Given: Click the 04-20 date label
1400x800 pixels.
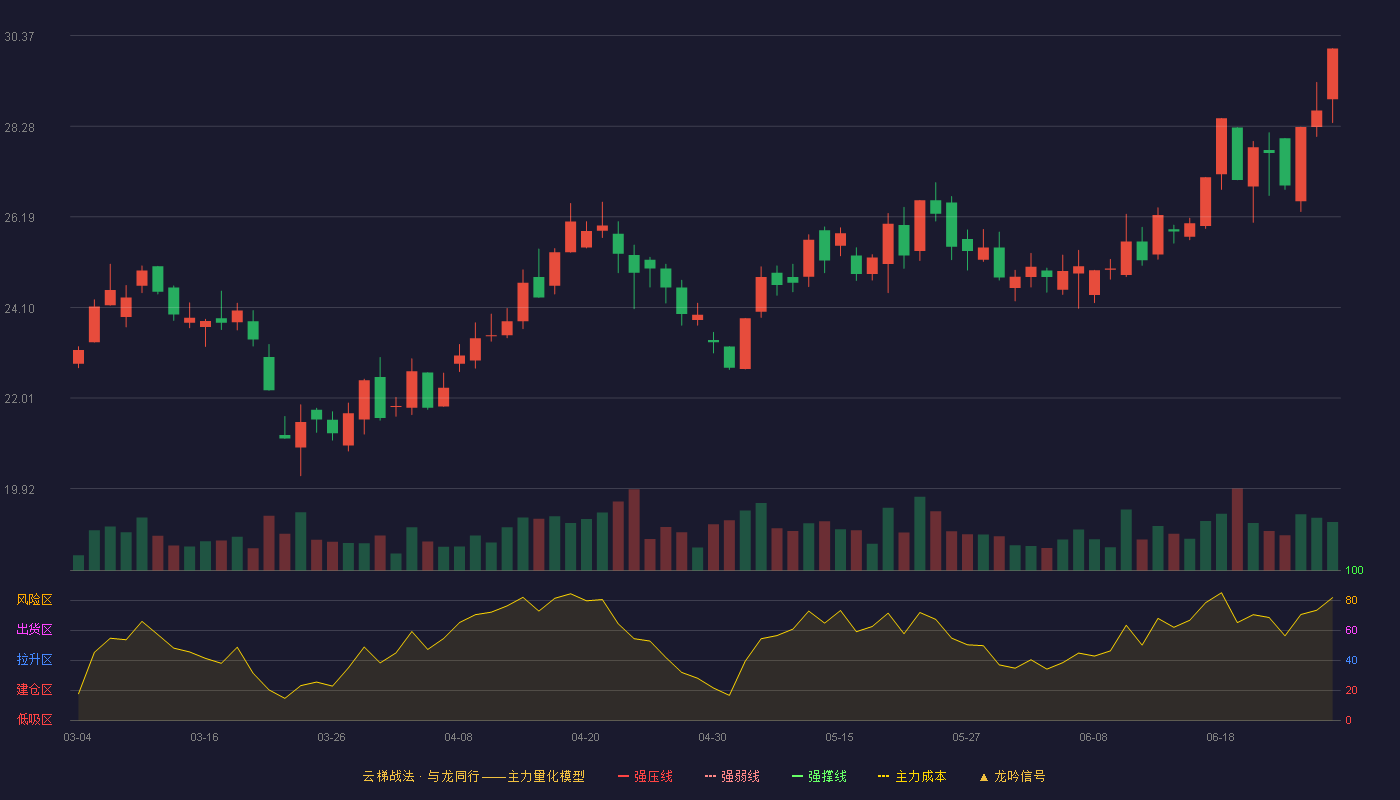Looking at the screenshot, I should [x=585, y=737].
